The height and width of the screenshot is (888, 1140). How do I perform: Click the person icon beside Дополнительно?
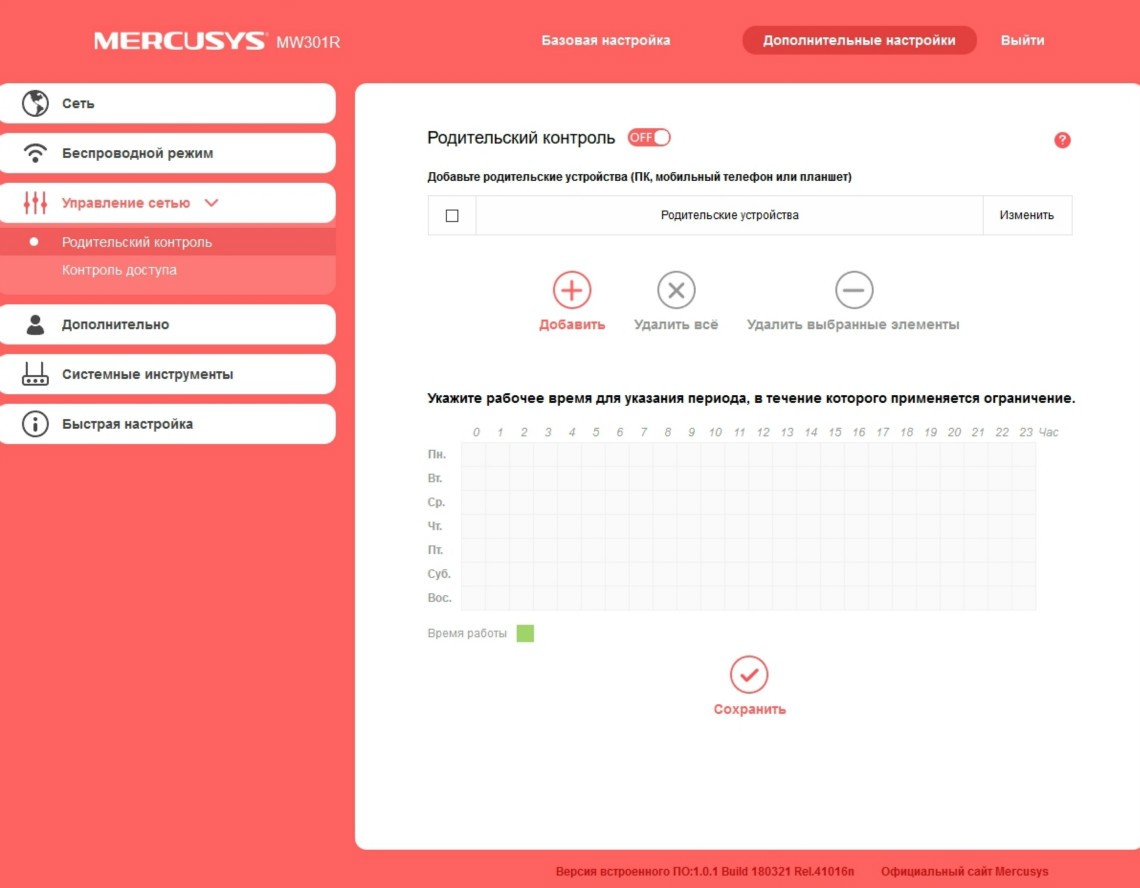(36, 324)
